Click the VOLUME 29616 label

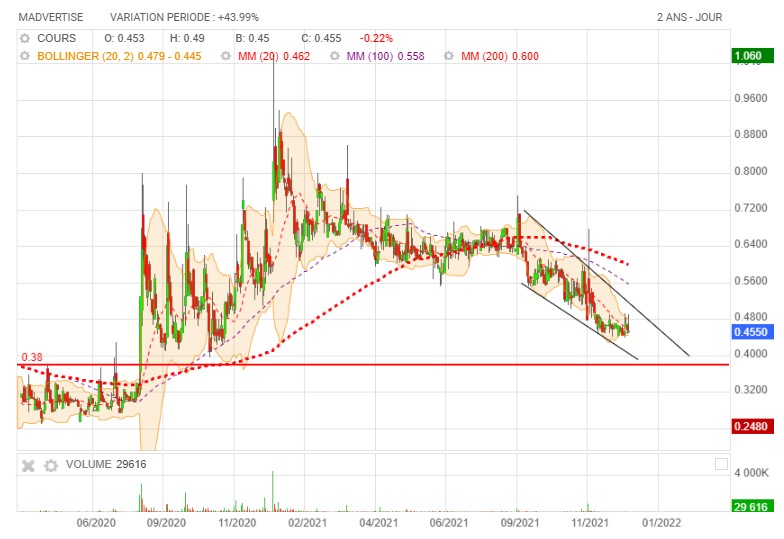[106, 464]
